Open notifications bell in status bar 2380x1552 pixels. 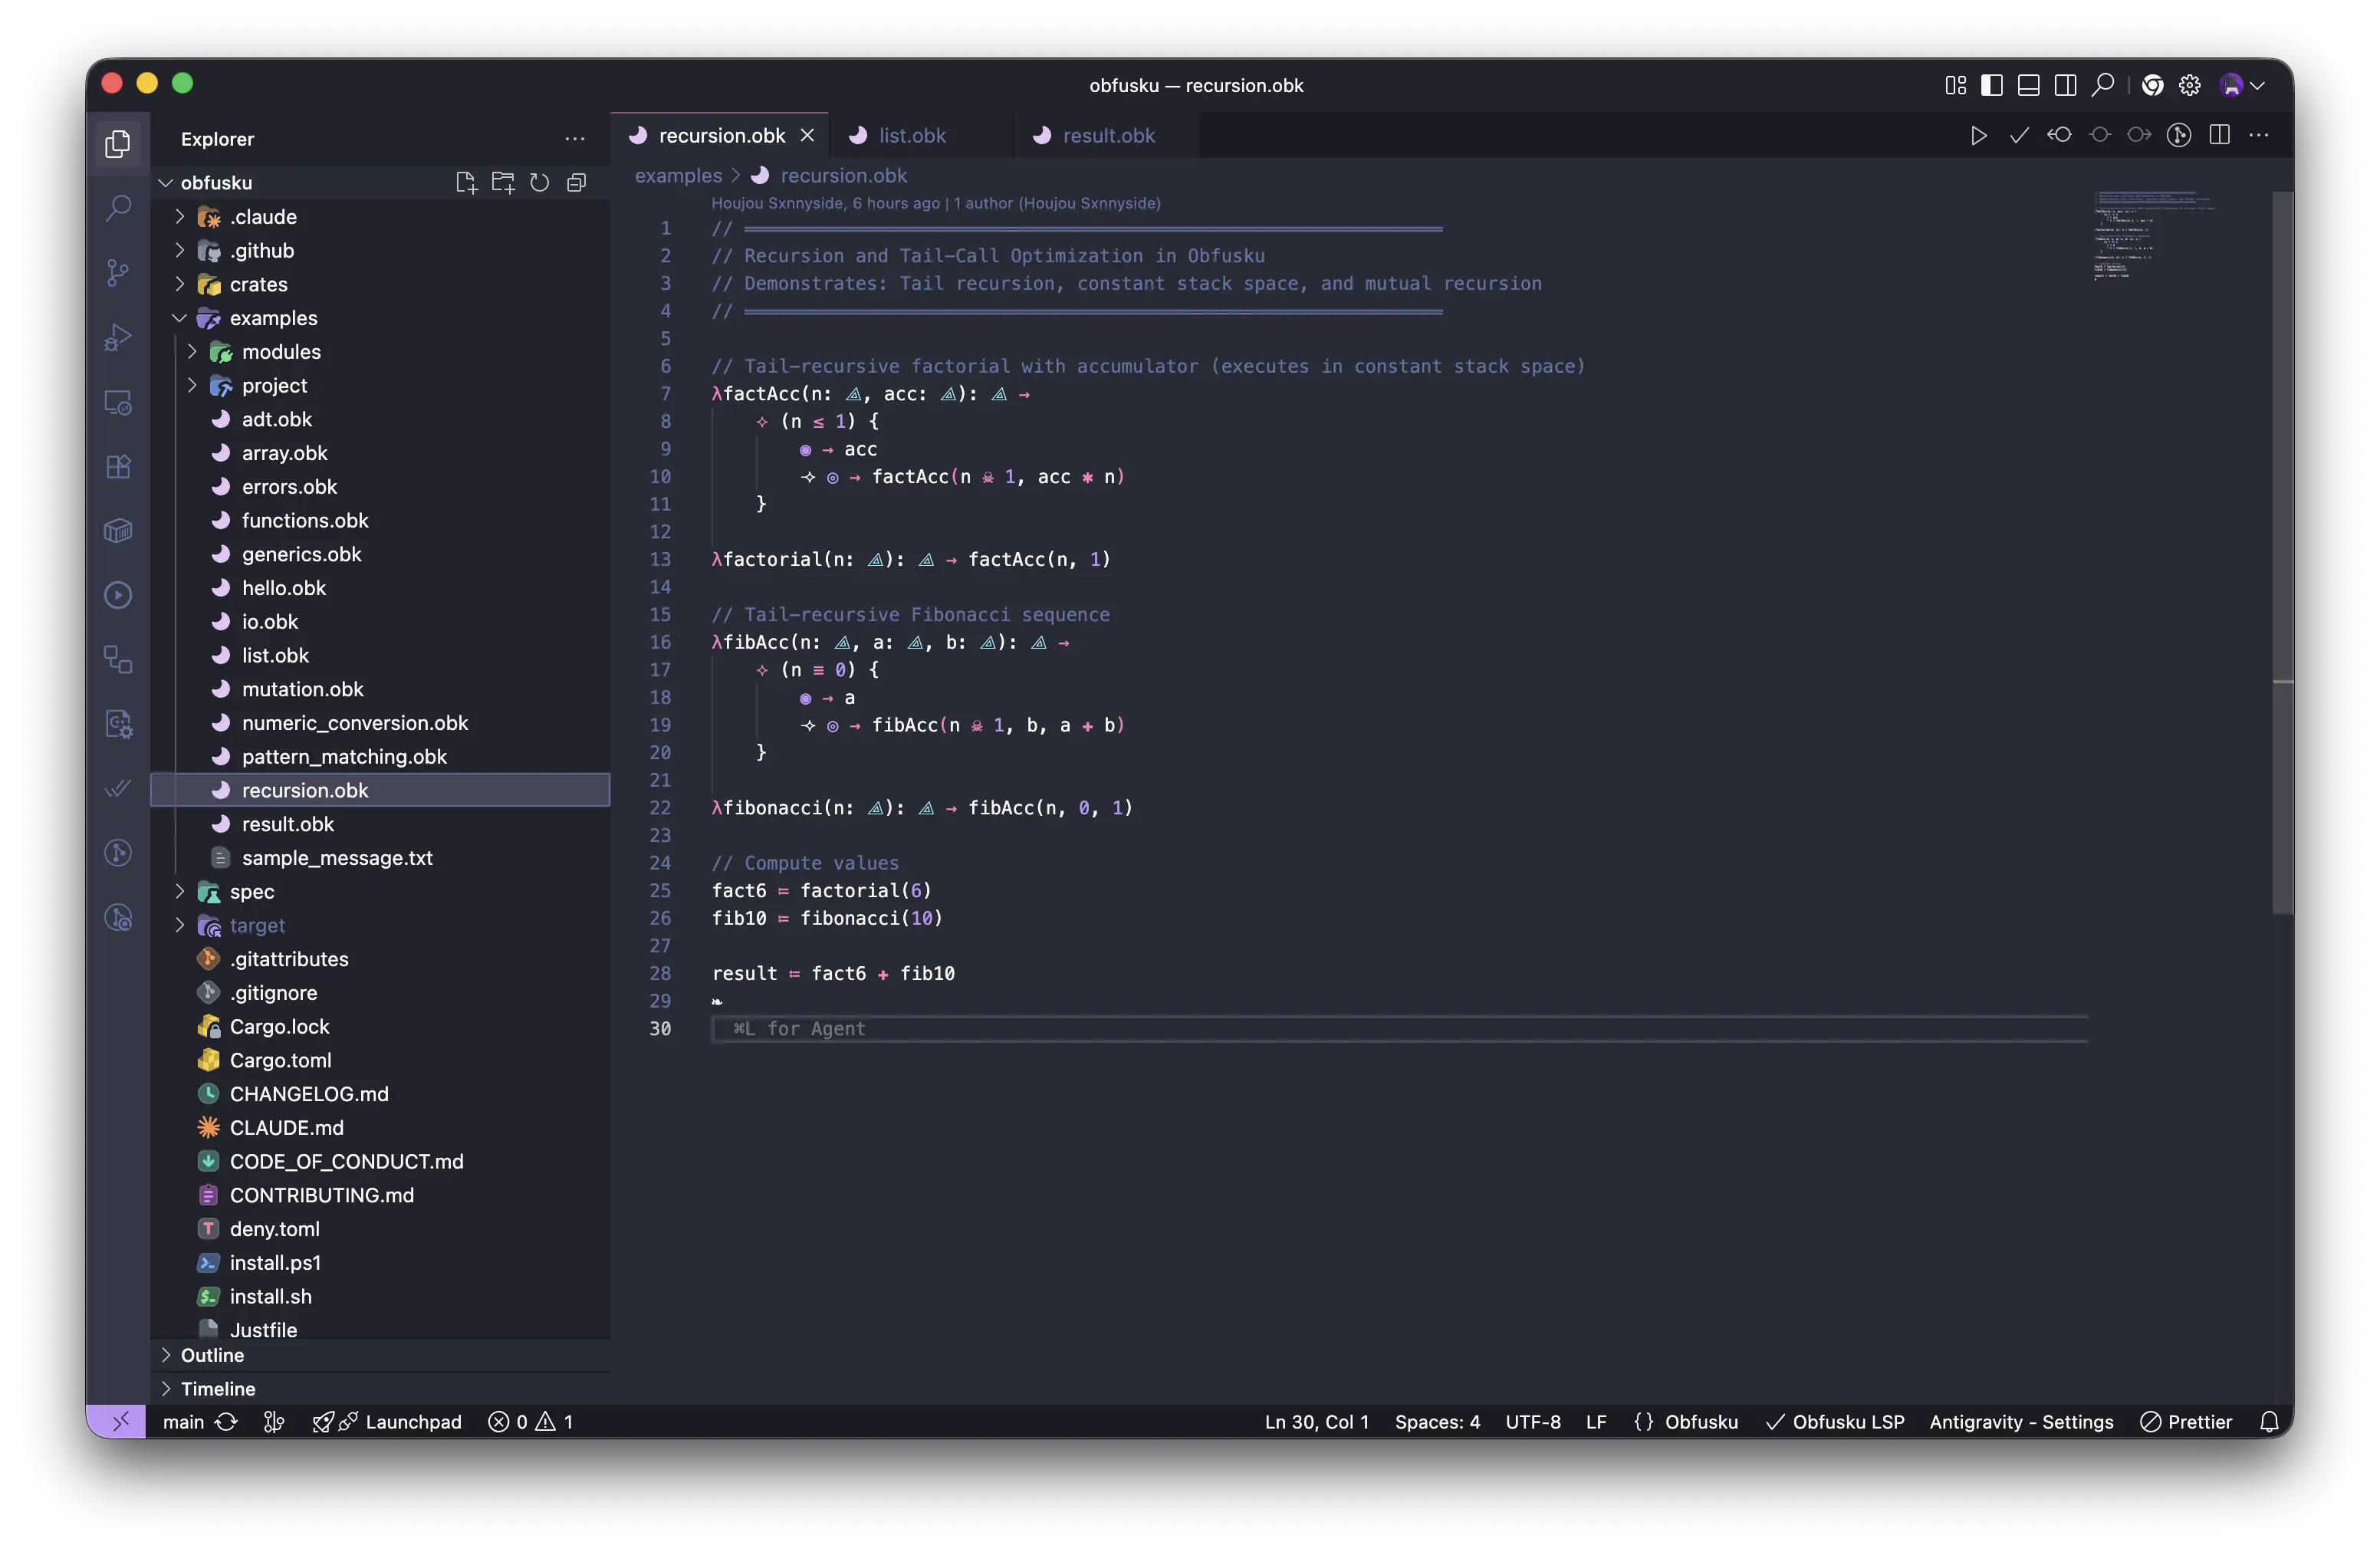(x=2269, y=1422)
